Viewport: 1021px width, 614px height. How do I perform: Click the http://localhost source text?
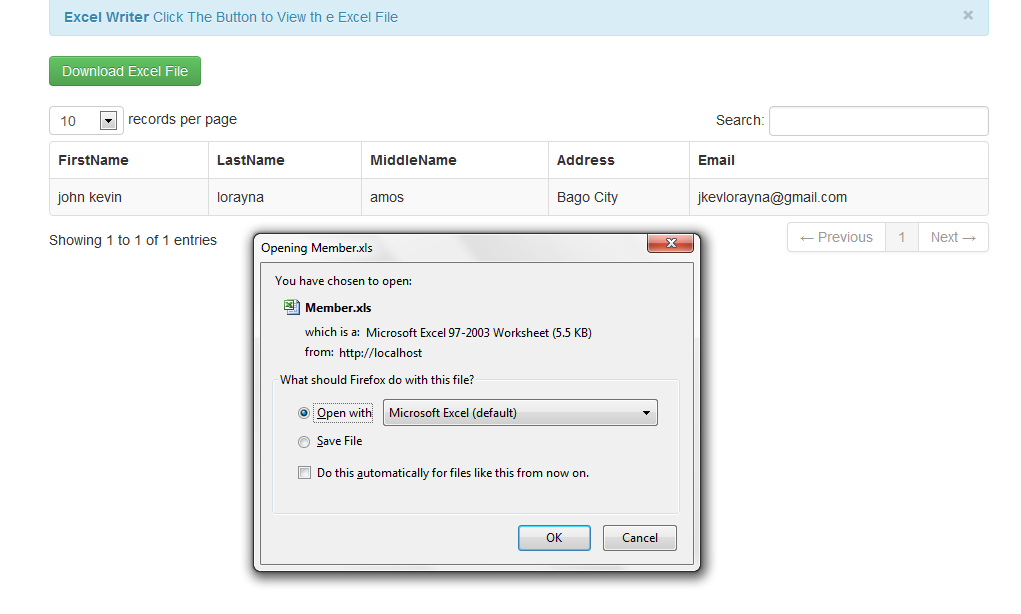click(x=380, y=353)
